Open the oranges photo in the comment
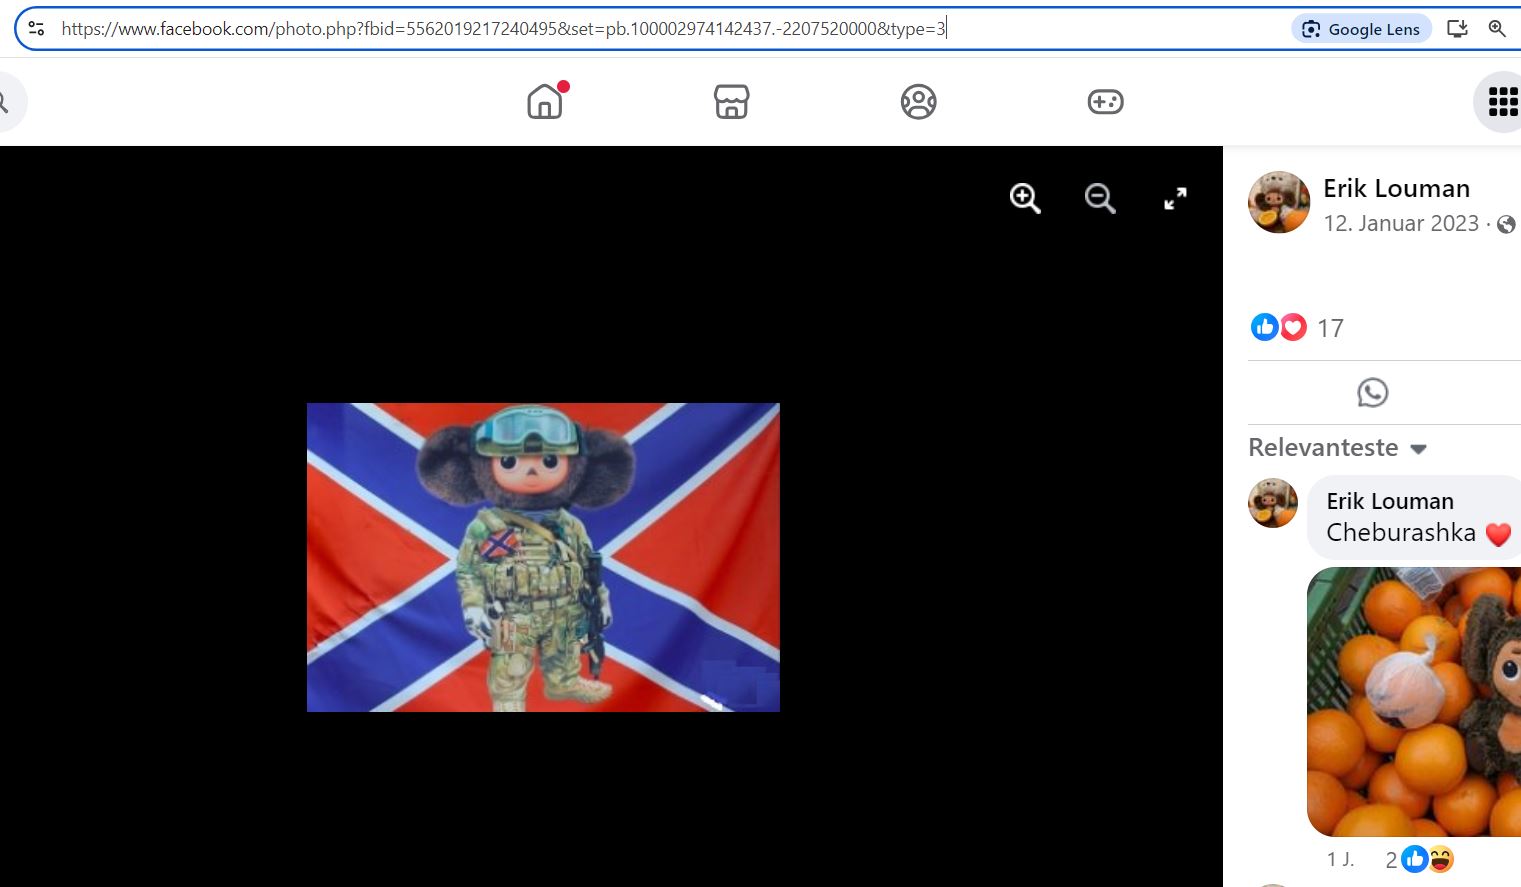Screen dimensions: 1521x887 (1414, 702)
